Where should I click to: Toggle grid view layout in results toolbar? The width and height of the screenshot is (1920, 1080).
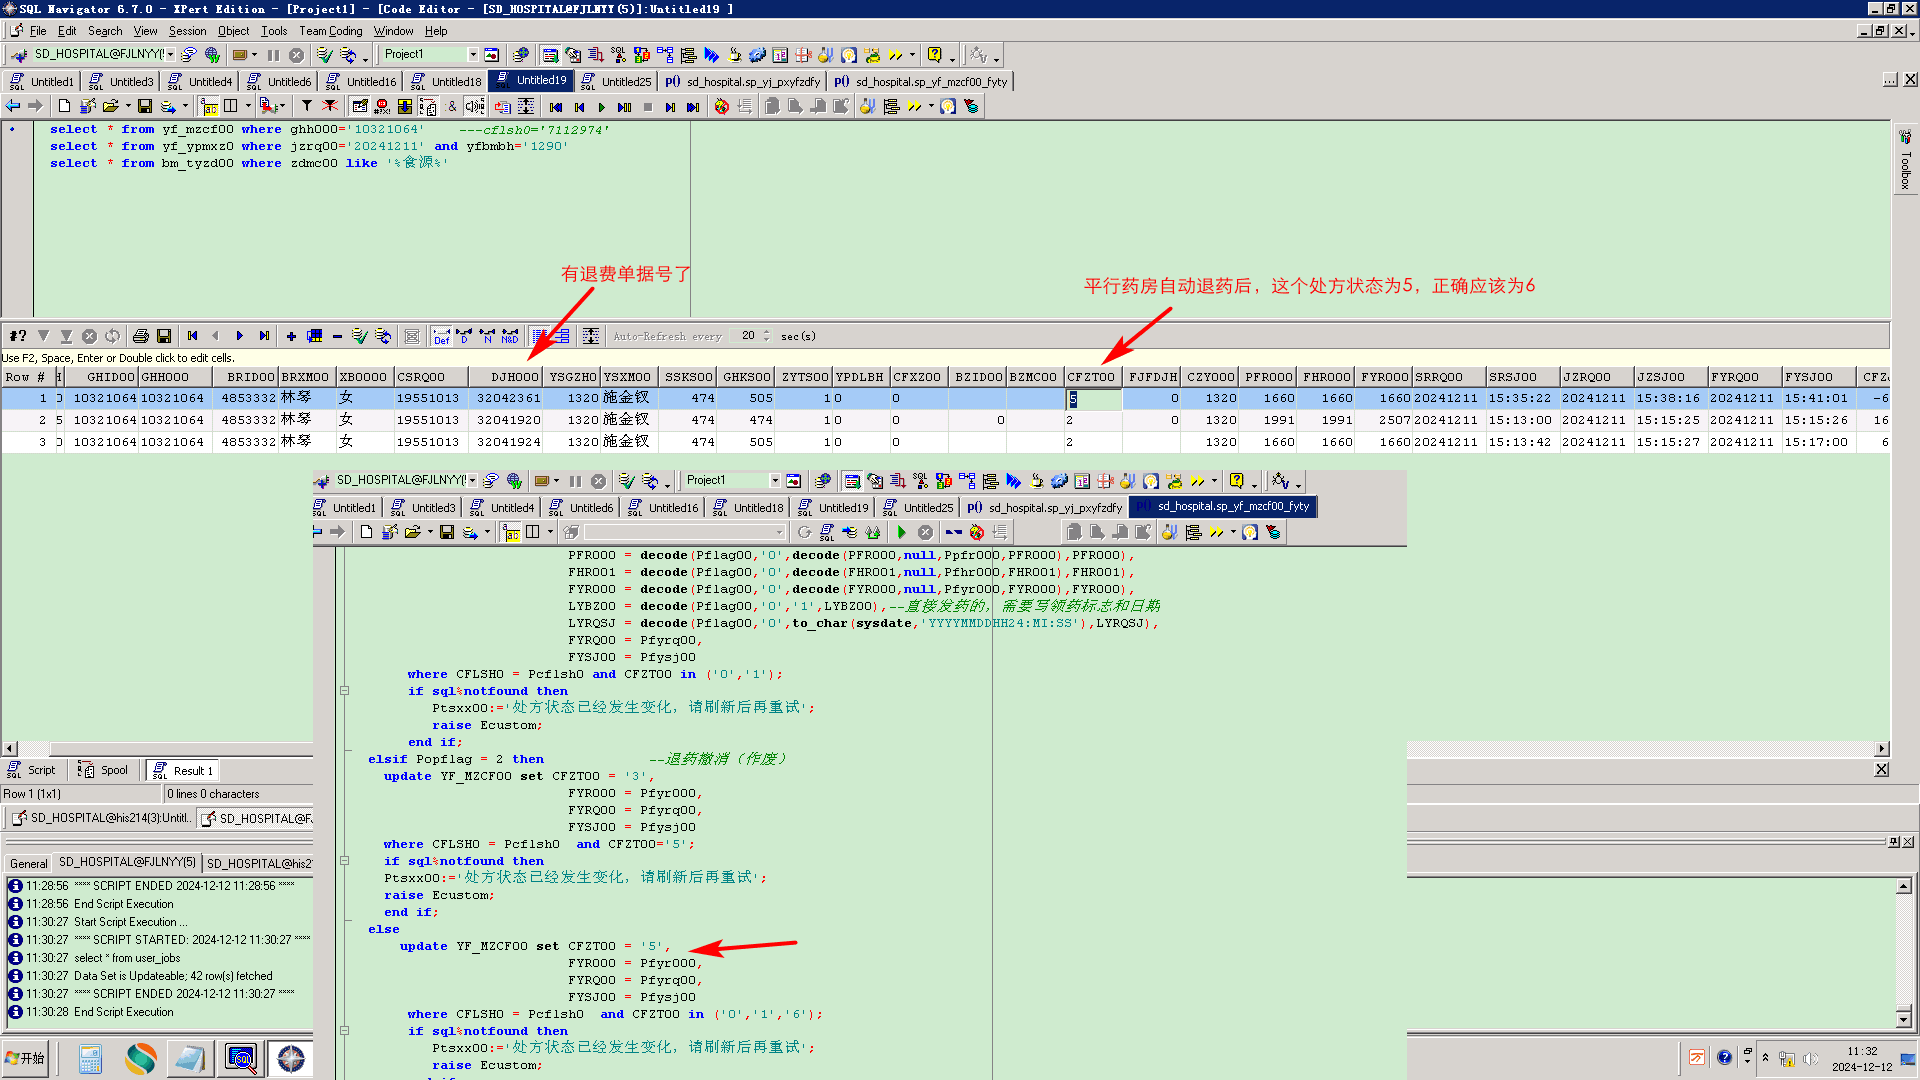coord(540,336)
